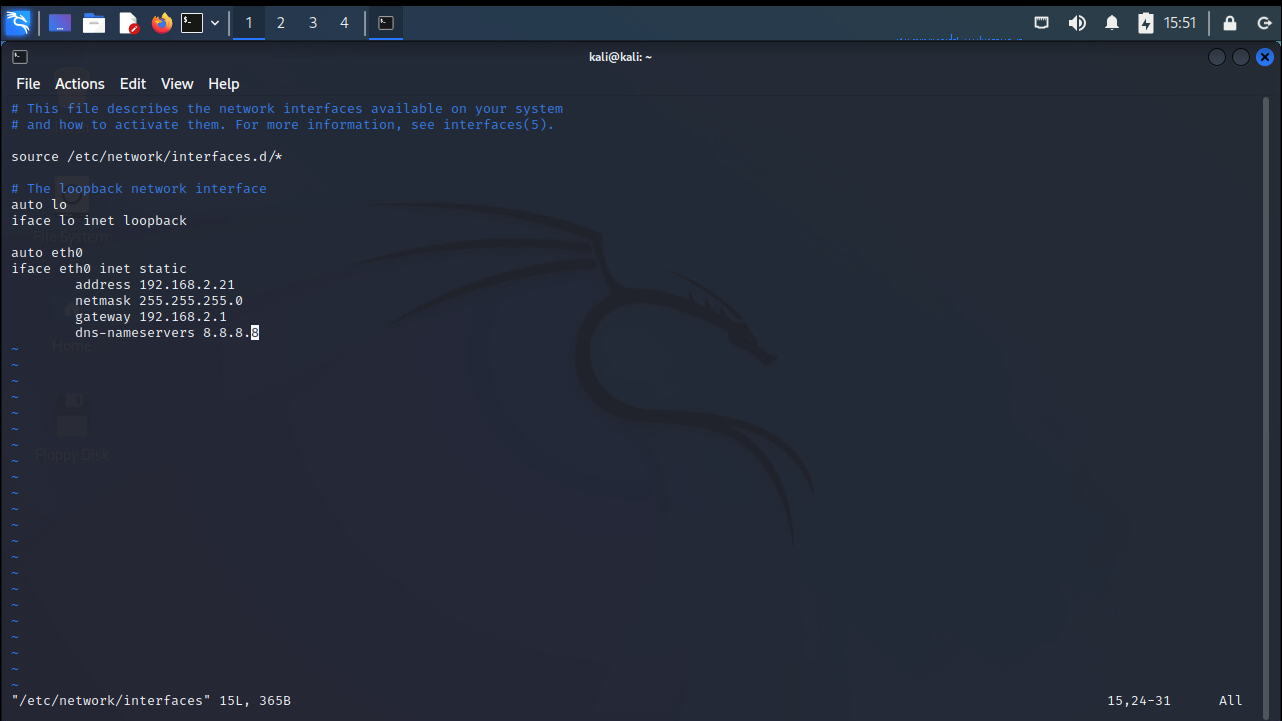1282x721 pixels.
Task: Click the show desktop icon
Action: 60,22
